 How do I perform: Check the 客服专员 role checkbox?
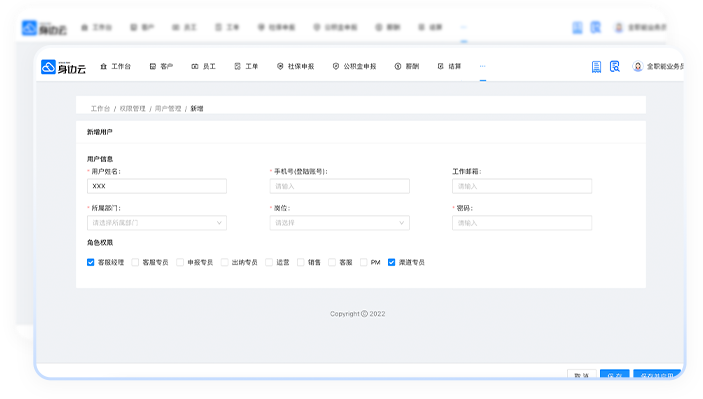135,262
